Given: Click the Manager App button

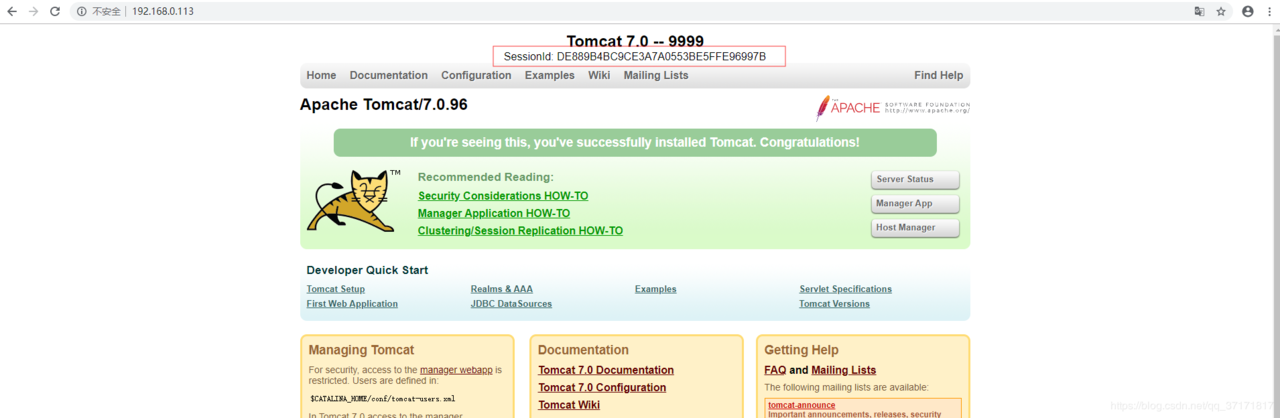Looking at the screenshot, I should (x=915, y=204).
